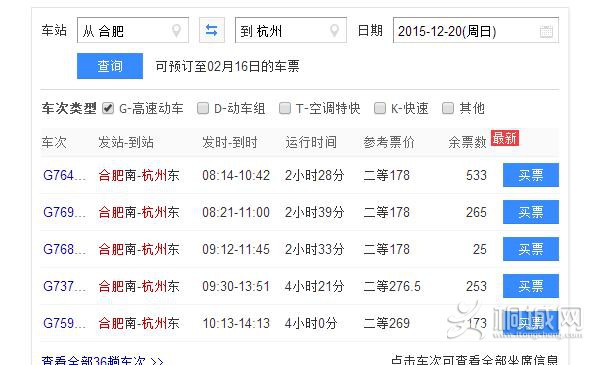
Task: Click the departure station field 从 合肥
Action: pyautogui.click(x=133, y=30)
